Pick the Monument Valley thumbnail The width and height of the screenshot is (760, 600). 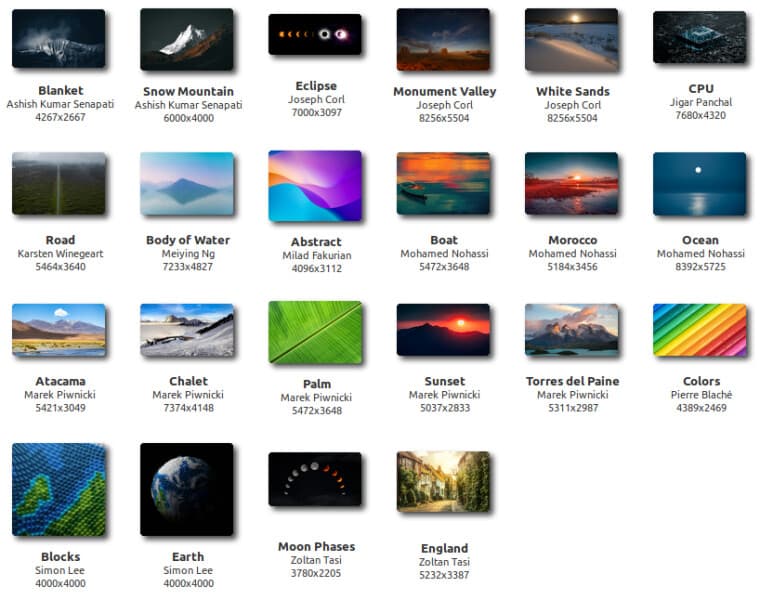443,39
